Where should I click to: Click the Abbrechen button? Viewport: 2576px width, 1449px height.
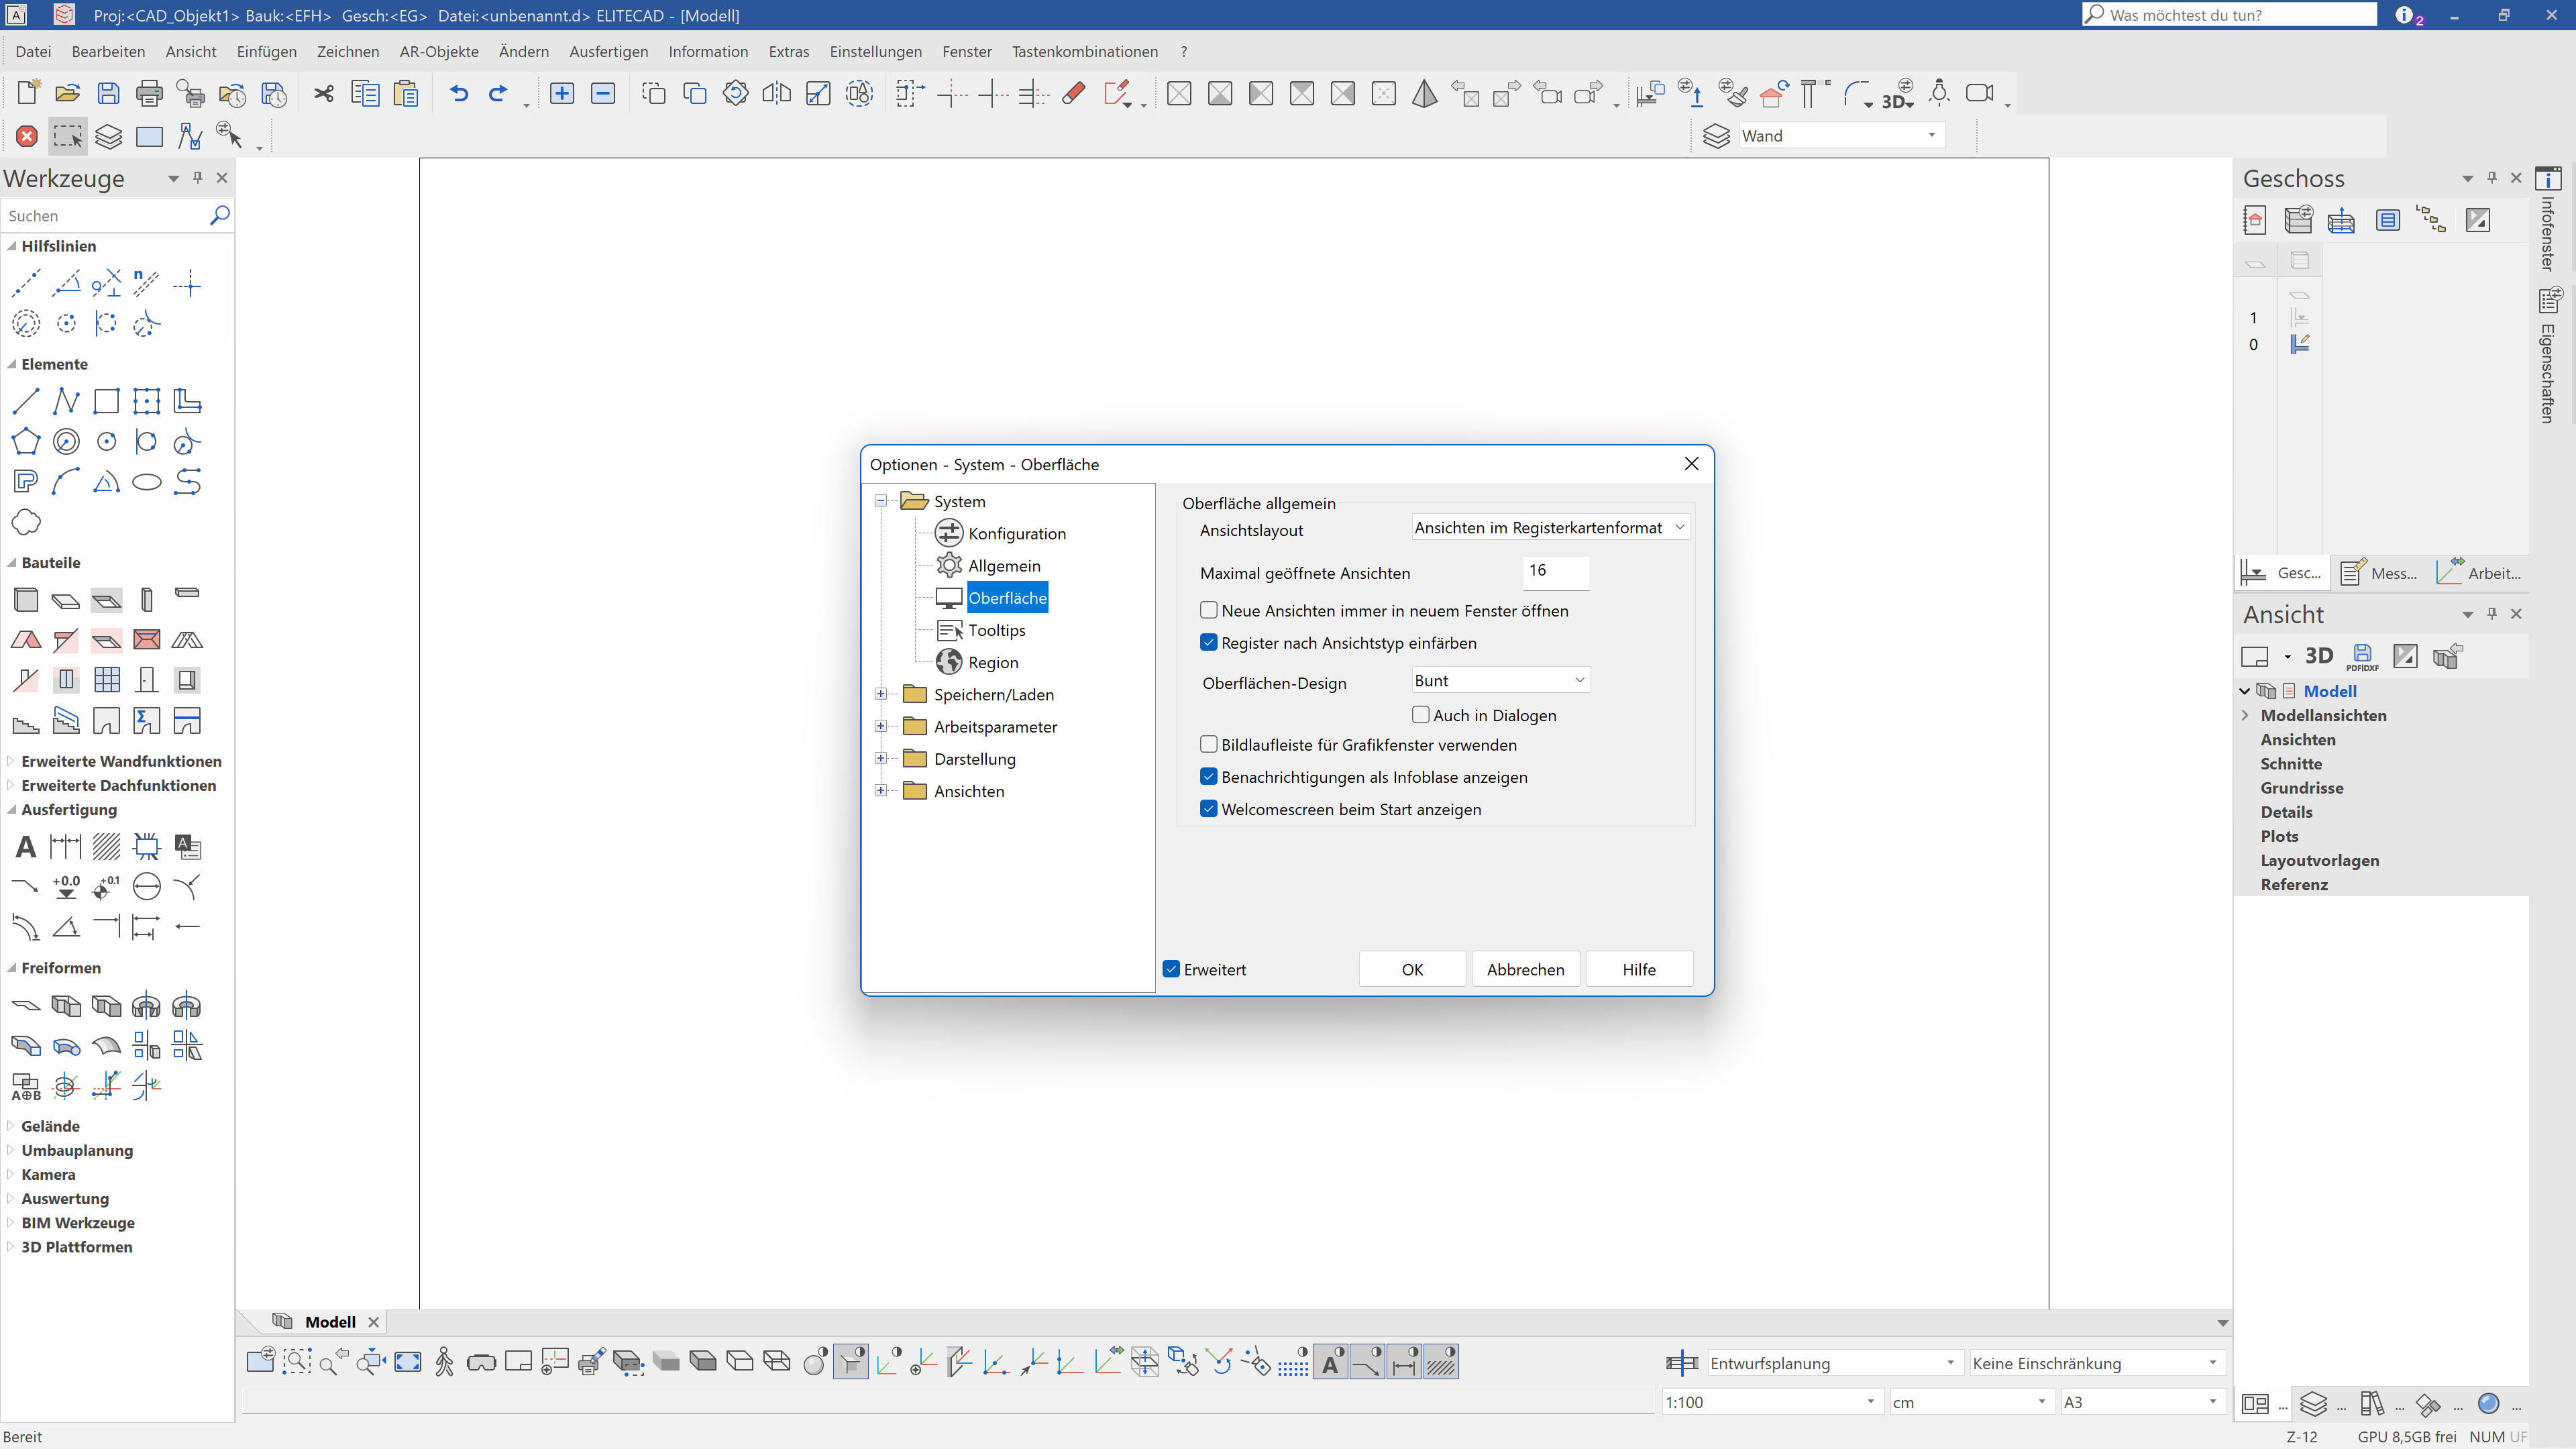pos(1525,969)
